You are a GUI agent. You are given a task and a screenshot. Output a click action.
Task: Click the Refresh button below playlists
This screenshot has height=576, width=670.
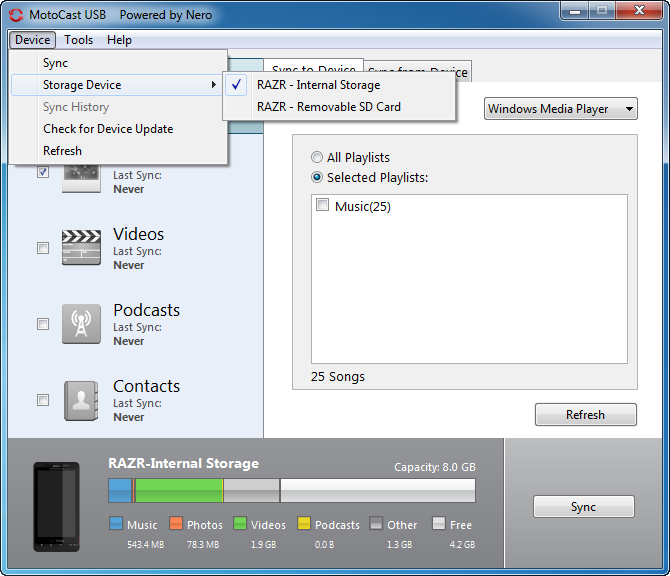coord(585,415)
